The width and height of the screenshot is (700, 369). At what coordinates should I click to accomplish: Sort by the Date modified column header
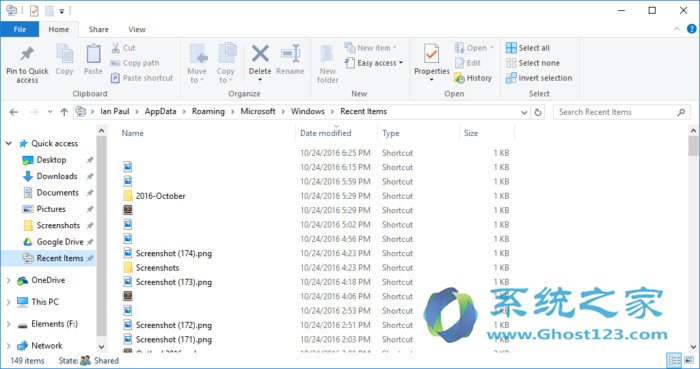tap(325, 133)
